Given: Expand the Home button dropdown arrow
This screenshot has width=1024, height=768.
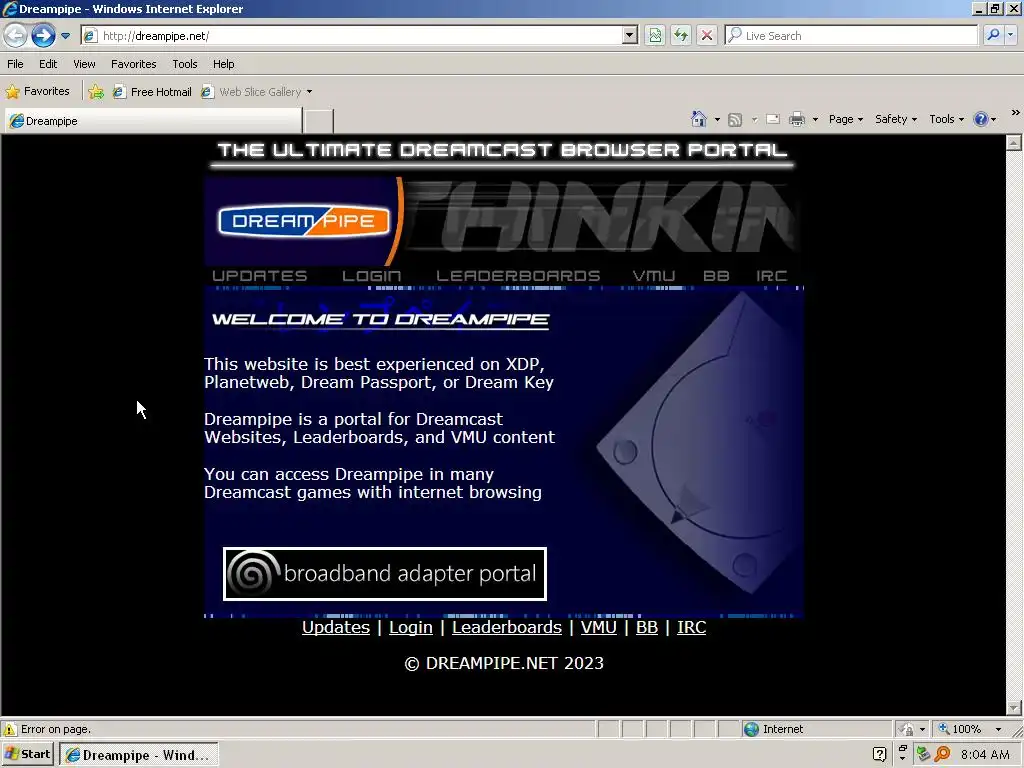Looking at the screenshot, I should click(x=717, y=120).
